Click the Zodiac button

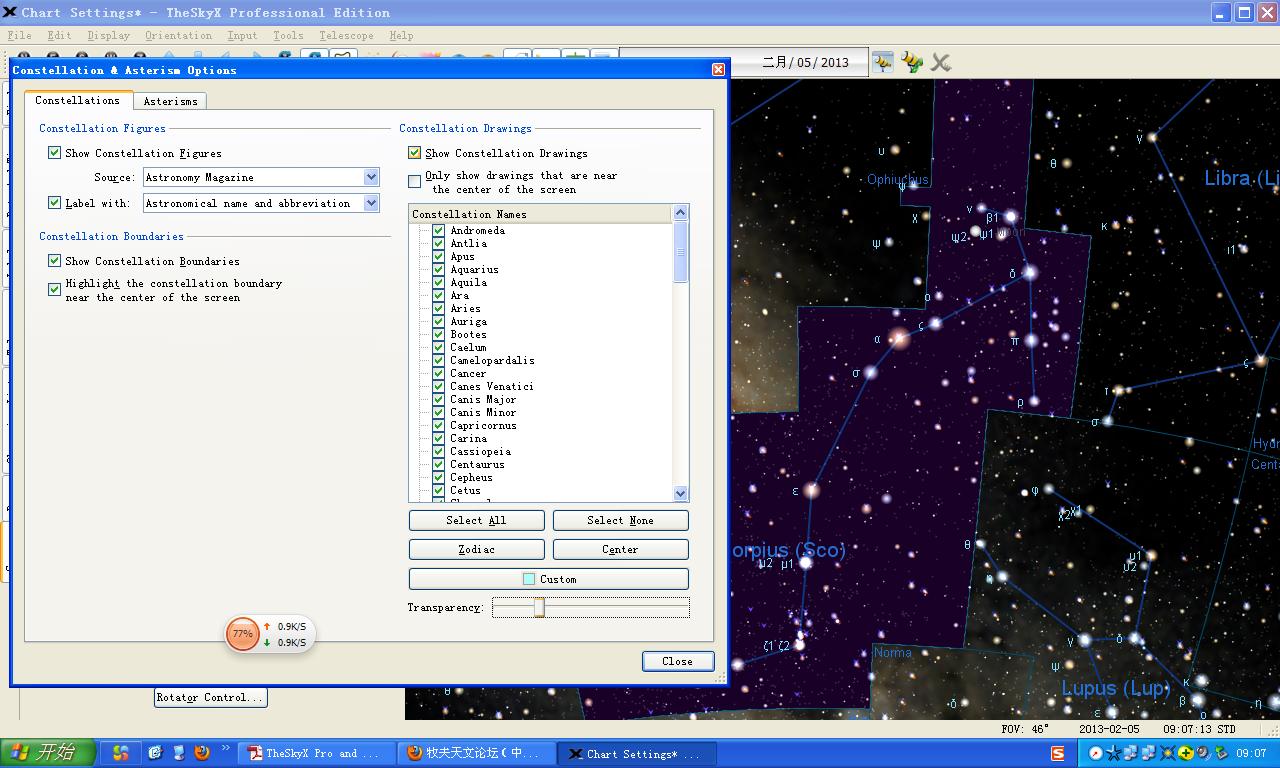(x=476, y=549)
